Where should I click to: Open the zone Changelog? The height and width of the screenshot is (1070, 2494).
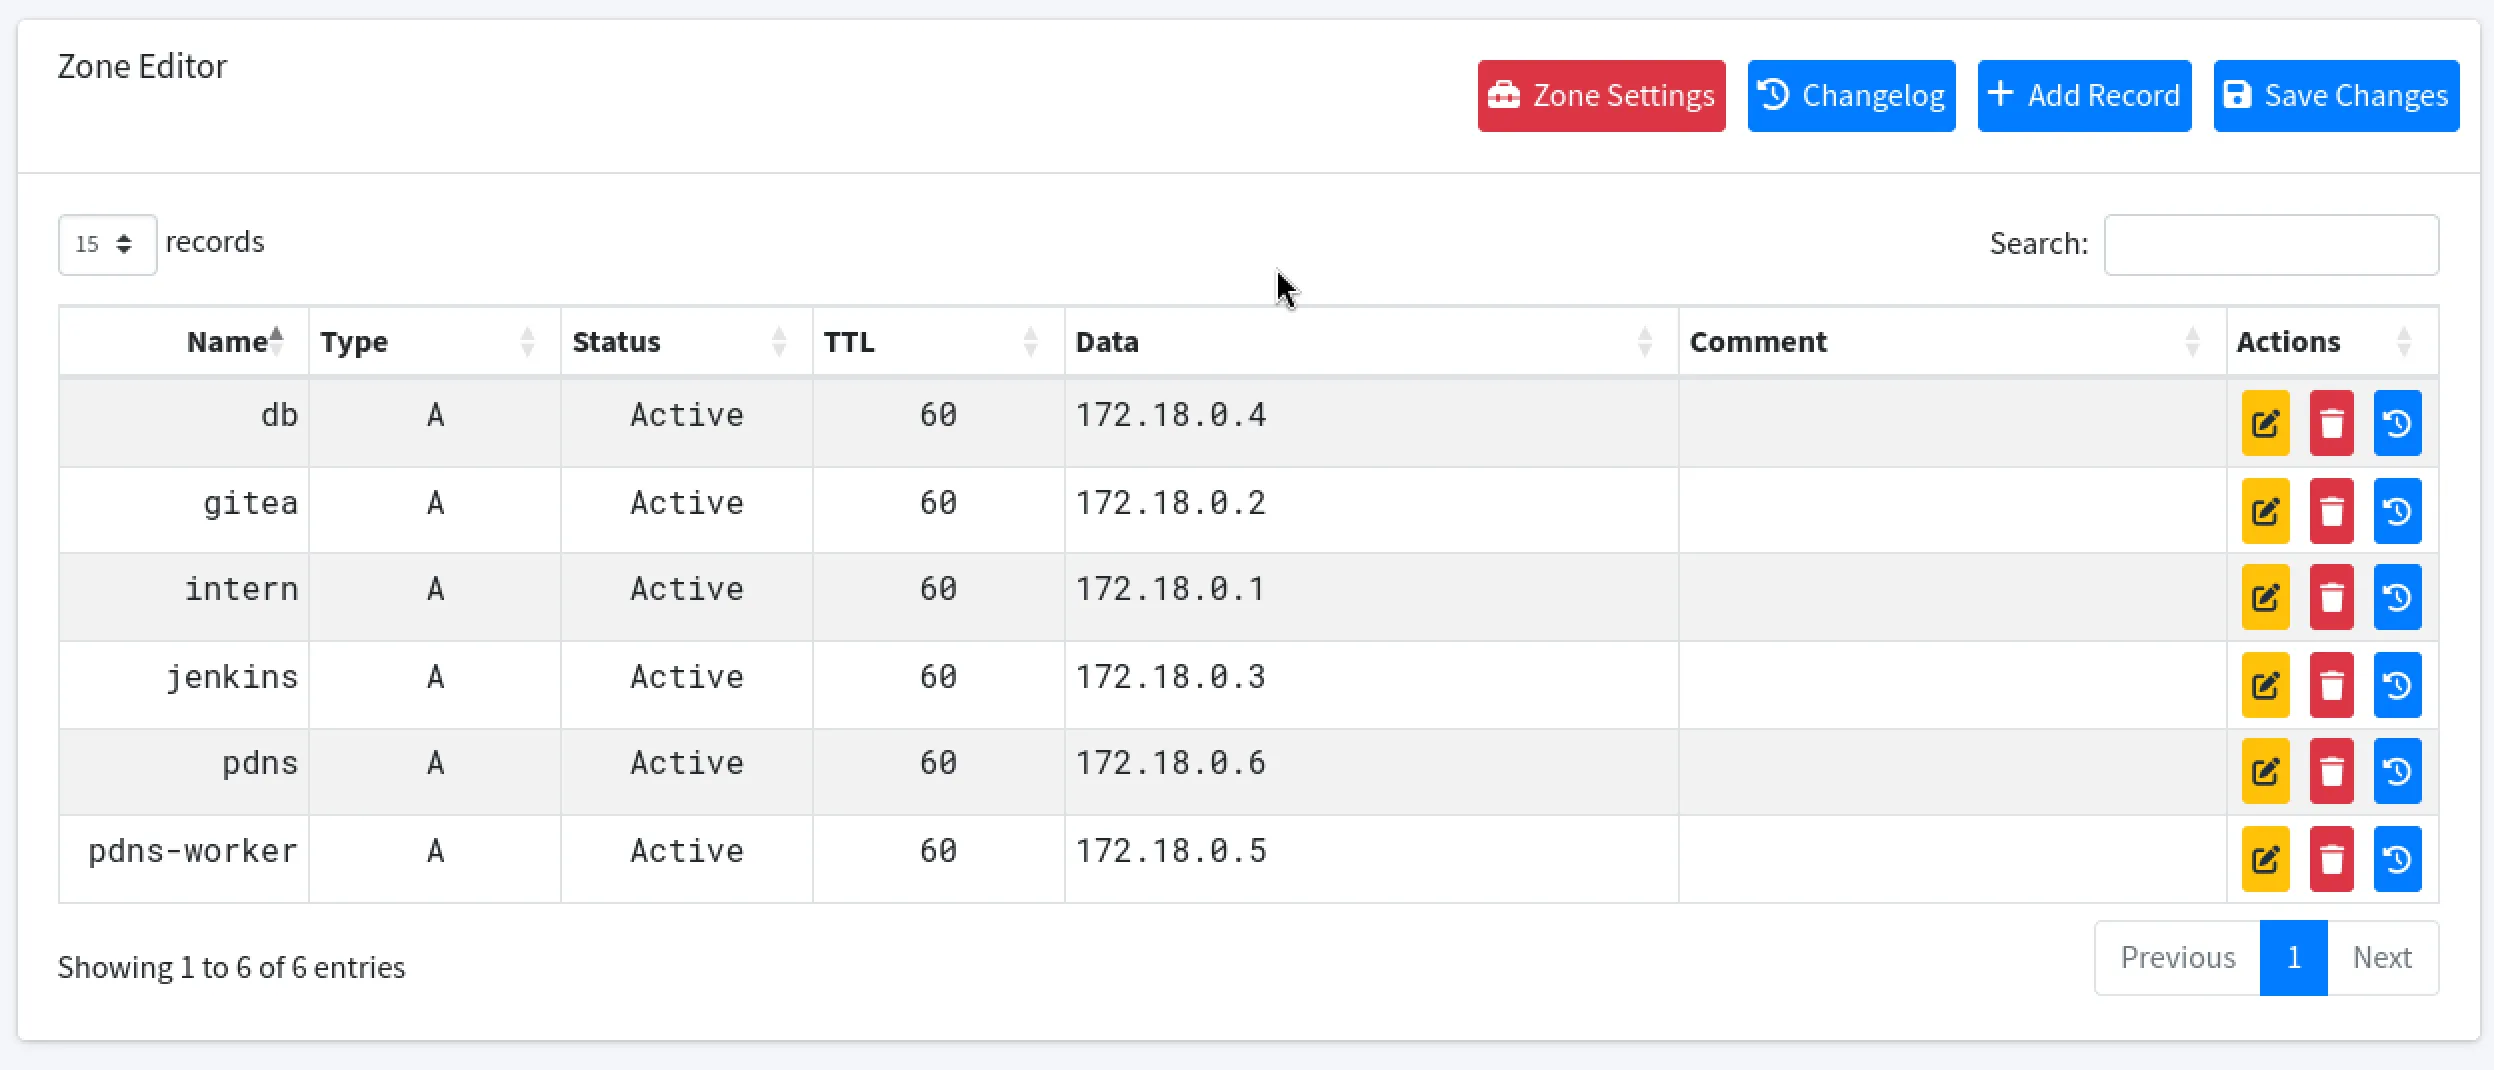[1851, 96]
